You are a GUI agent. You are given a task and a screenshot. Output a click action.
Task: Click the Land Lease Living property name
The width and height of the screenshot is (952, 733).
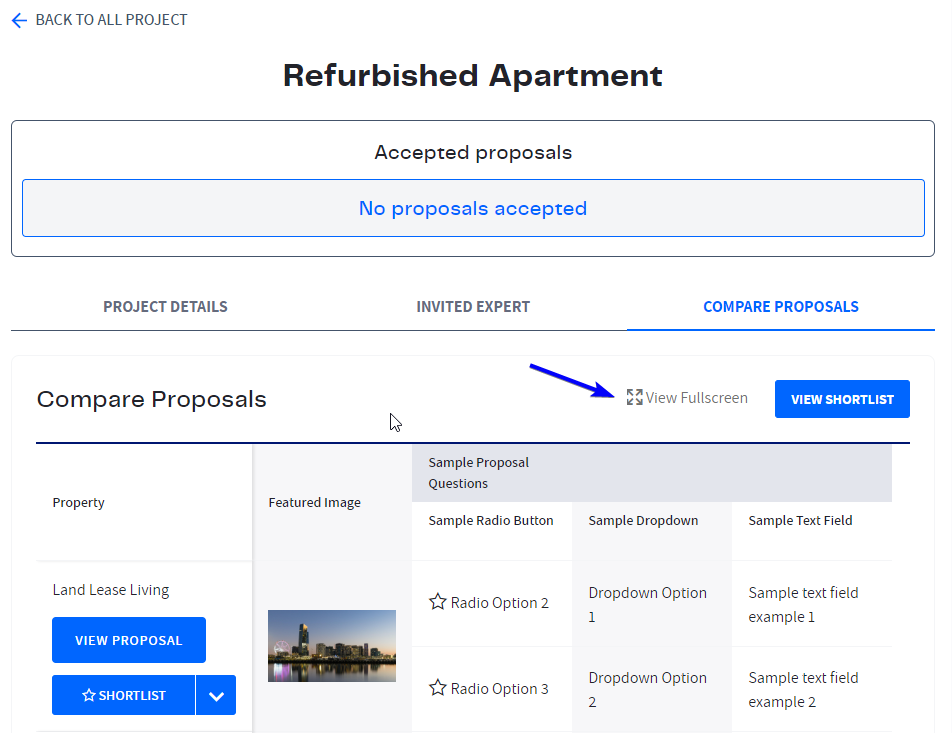pos(110,590)
